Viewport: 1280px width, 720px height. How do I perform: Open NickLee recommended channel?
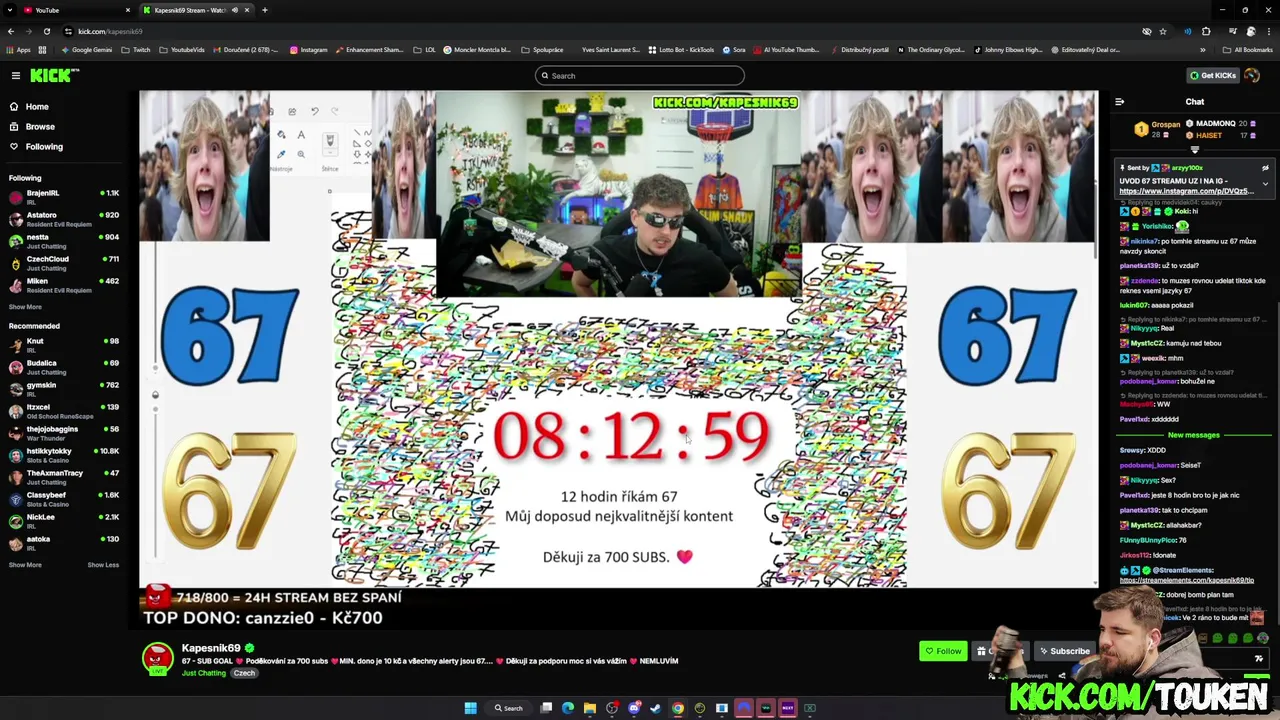pyautogui.click(x=64, y=521)
